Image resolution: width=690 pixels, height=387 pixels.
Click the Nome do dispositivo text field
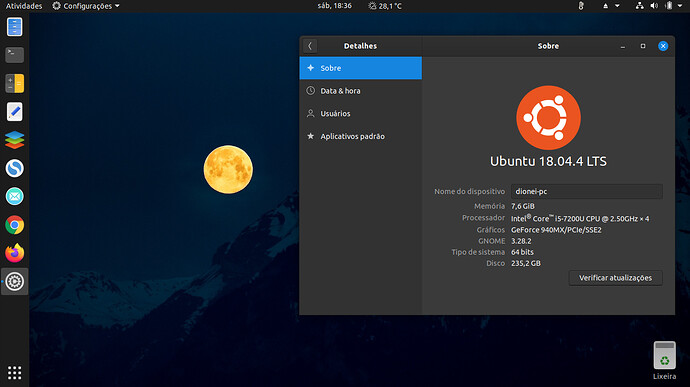click(x=587, y=192)
